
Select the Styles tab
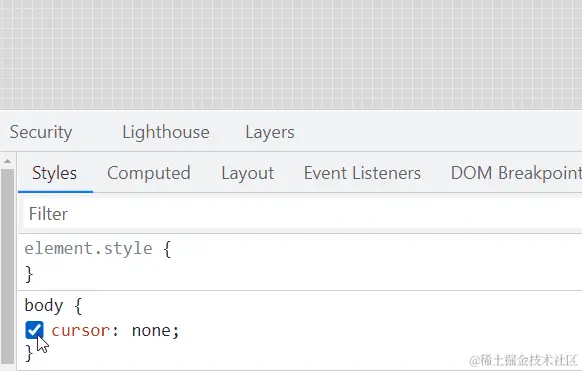point(55,173)
